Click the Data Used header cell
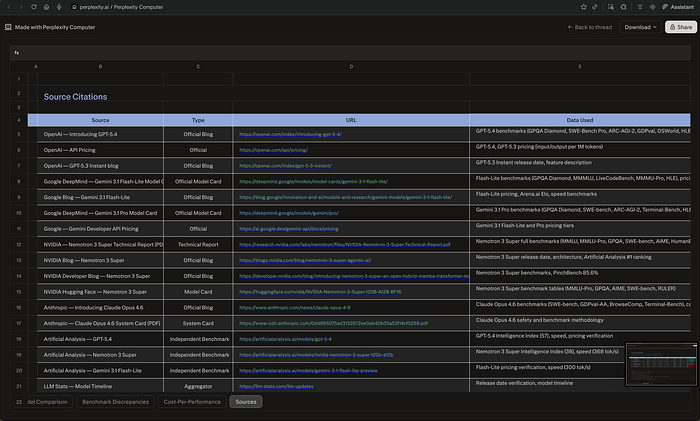Image resolution: width=700 pixels, height=421 pixels. pyautogui.click(x=580, y=120)
